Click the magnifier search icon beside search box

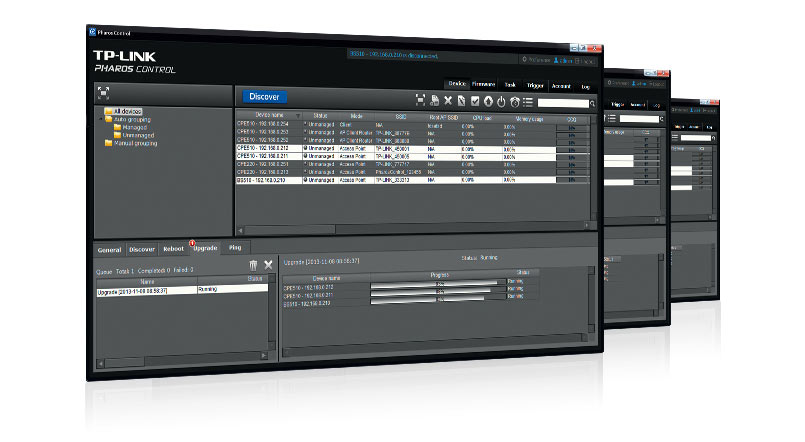click(592, 104)
